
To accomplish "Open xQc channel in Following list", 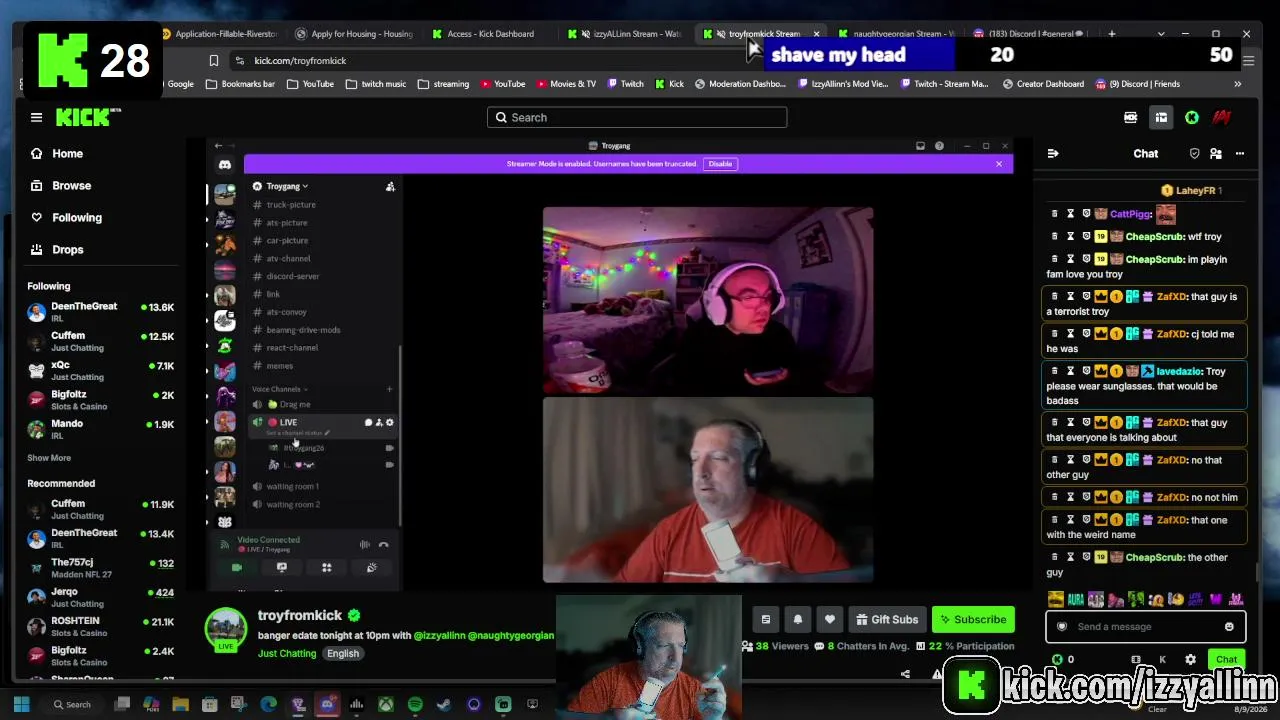I will [100, 371].
